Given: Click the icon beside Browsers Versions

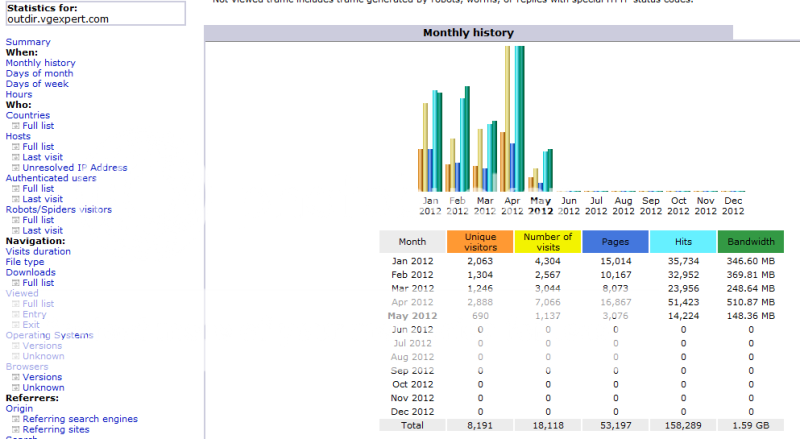Looking at the screenshot, I should pos(16,377).
